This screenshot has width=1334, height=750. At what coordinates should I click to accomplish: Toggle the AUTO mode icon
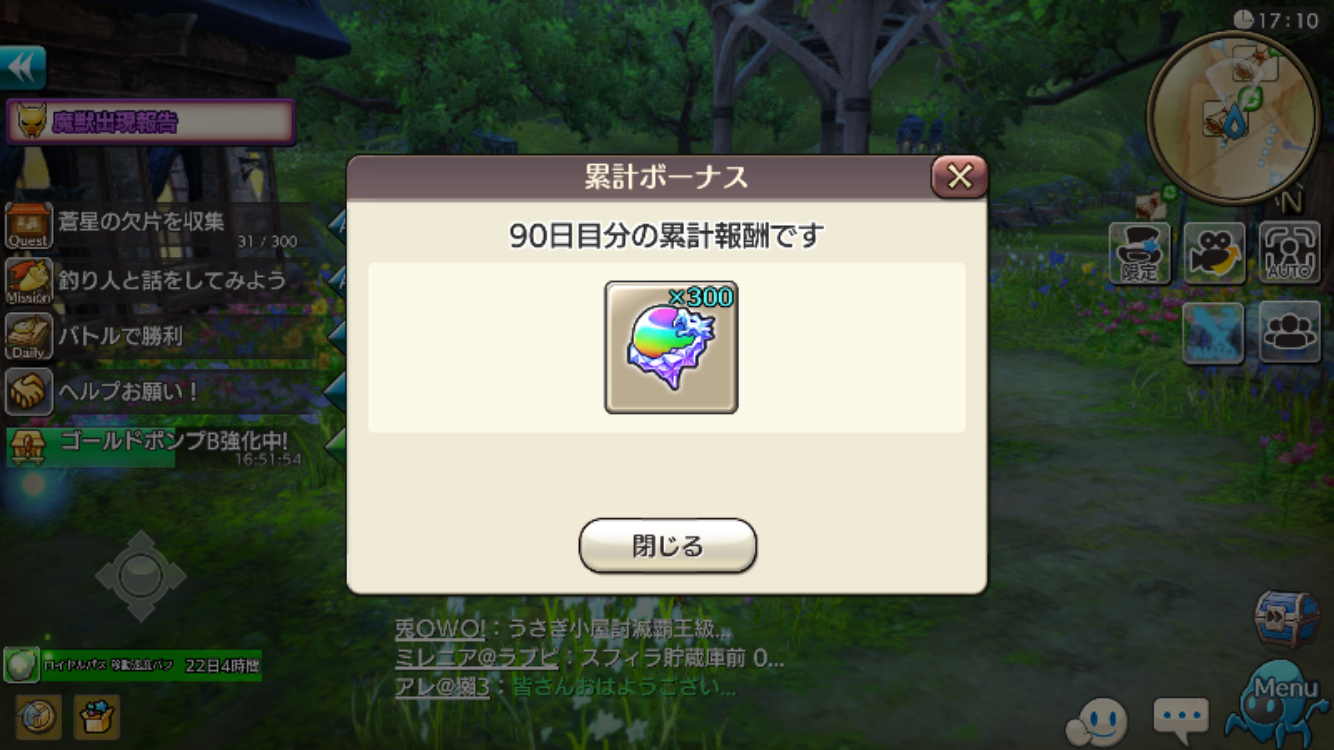[1289, 253]
